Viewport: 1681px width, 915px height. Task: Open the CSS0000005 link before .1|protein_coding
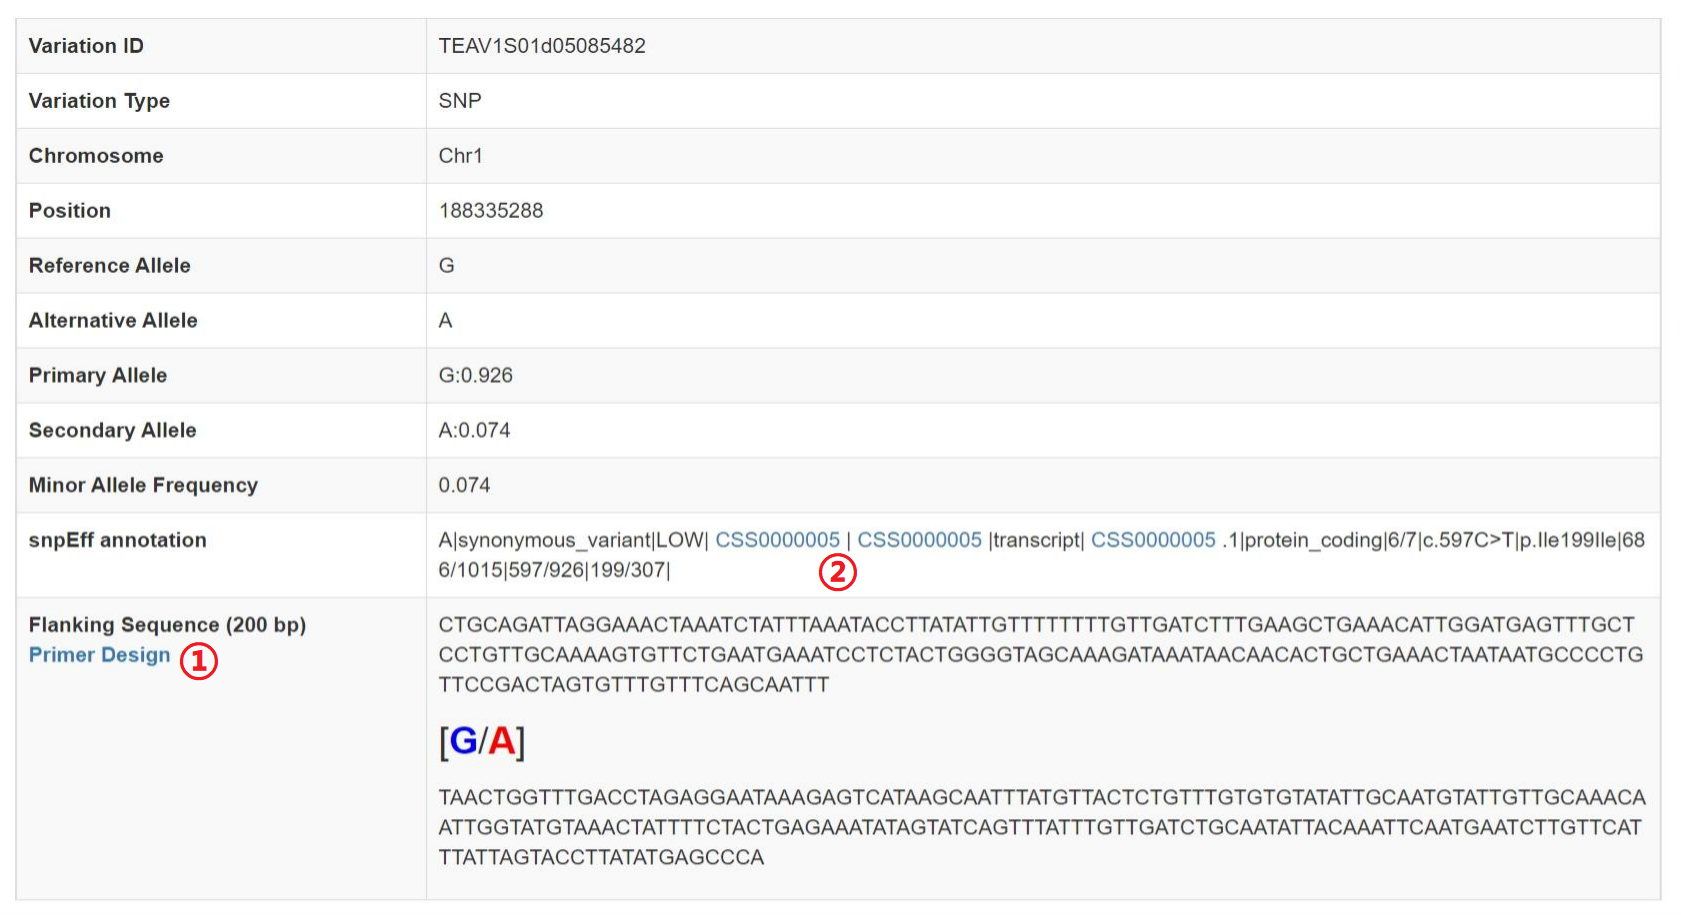click(x=1153, y=540)
